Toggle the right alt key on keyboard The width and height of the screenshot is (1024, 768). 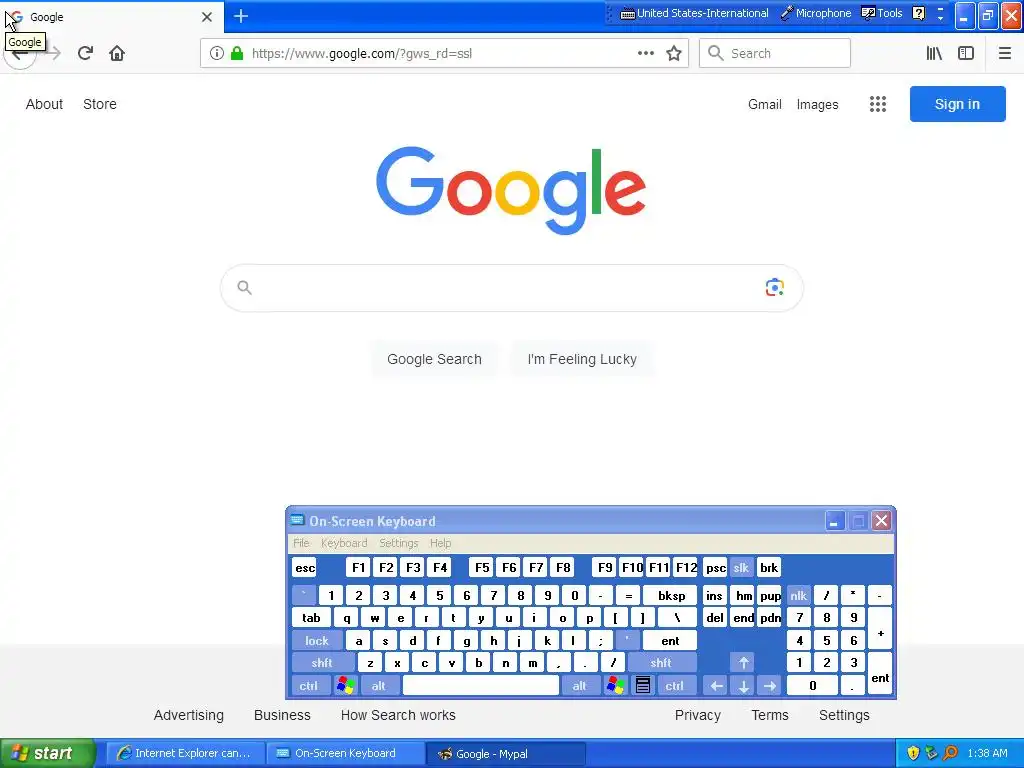coord(579,685)
